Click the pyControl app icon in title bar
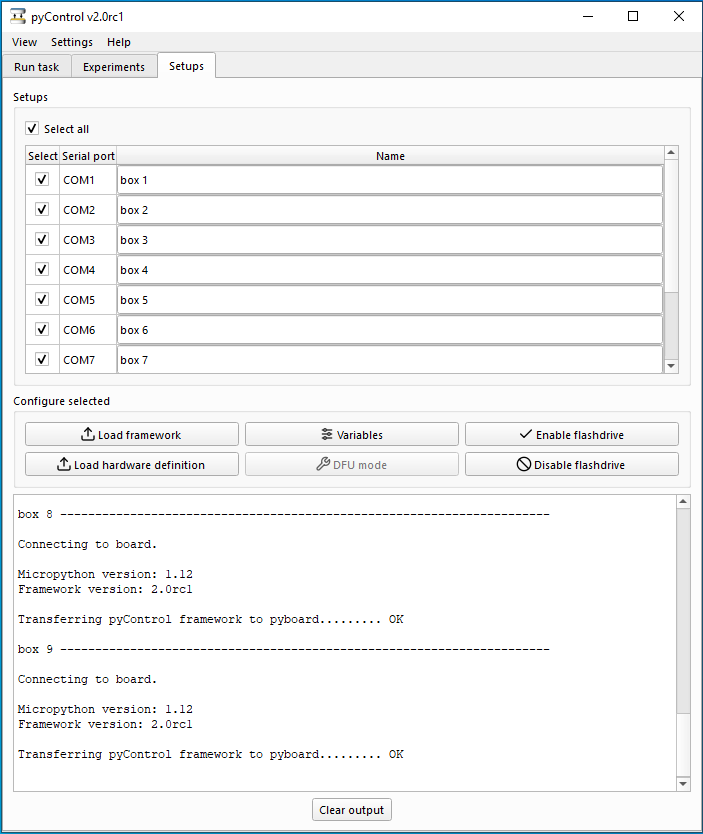 pos(18,16)
